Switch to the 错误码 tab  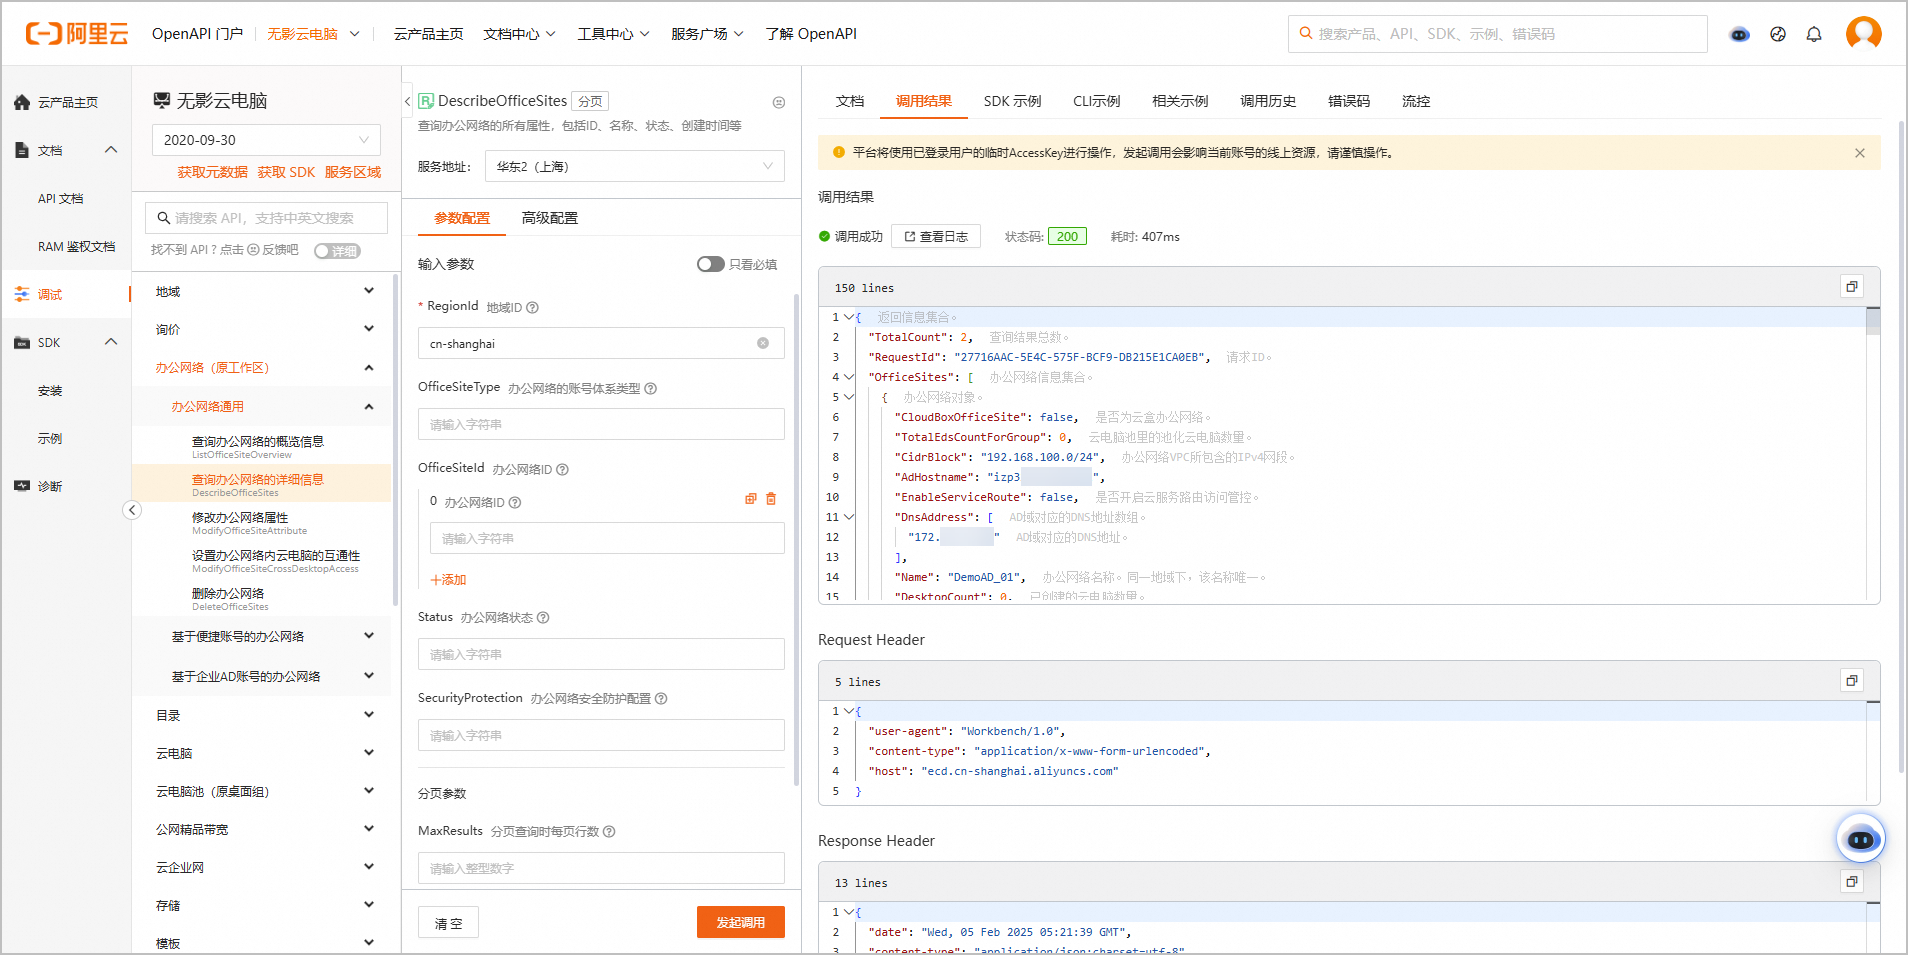(1349, 101)
